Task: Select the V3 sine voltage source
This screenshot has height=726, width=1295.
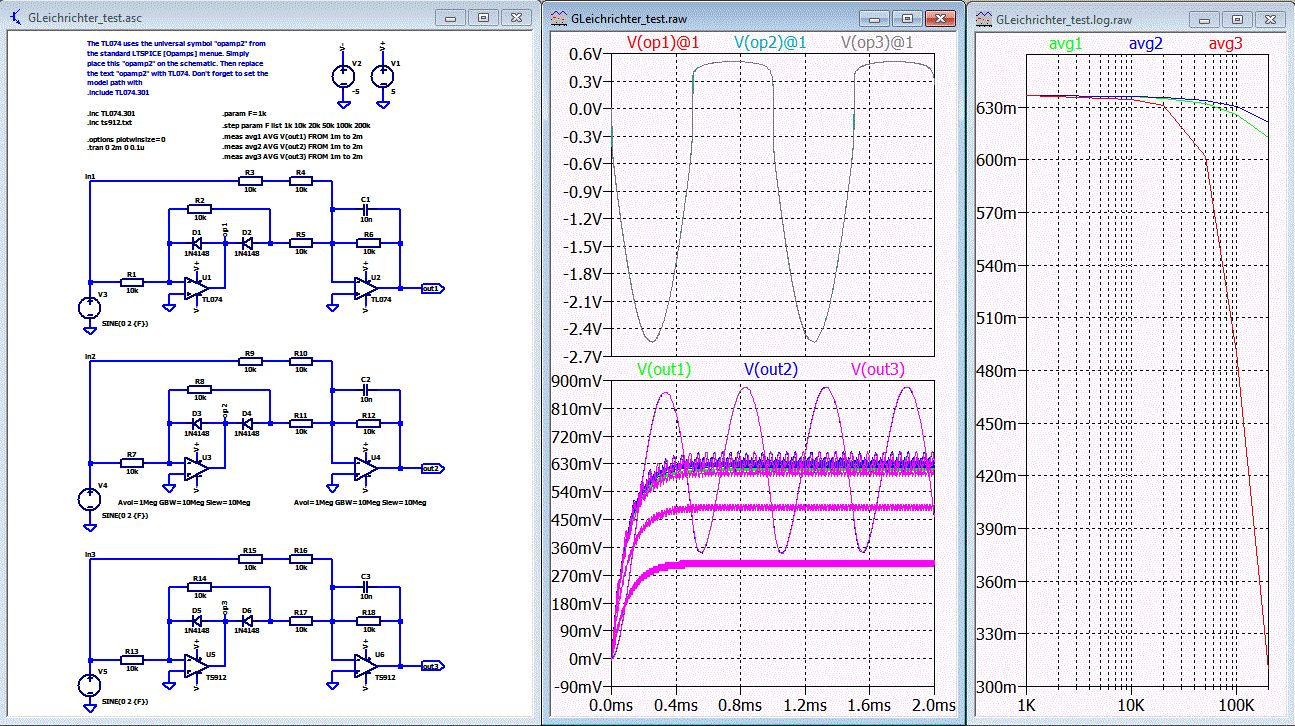Action: pyautogui.click(x=90, y=308)
